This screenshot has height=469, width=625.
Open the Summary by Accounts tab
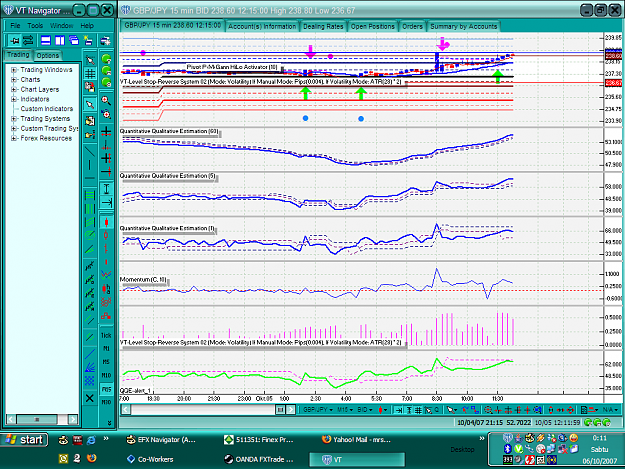pos(463,26)
